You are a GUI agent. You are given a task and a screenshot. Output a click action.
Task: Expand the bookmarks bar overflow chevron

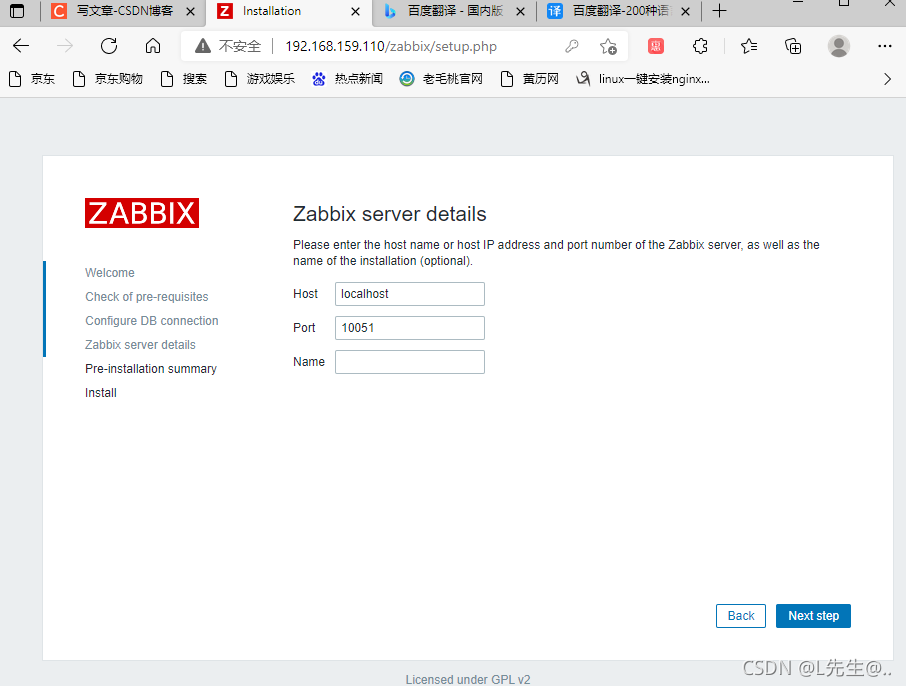(888, 79)
